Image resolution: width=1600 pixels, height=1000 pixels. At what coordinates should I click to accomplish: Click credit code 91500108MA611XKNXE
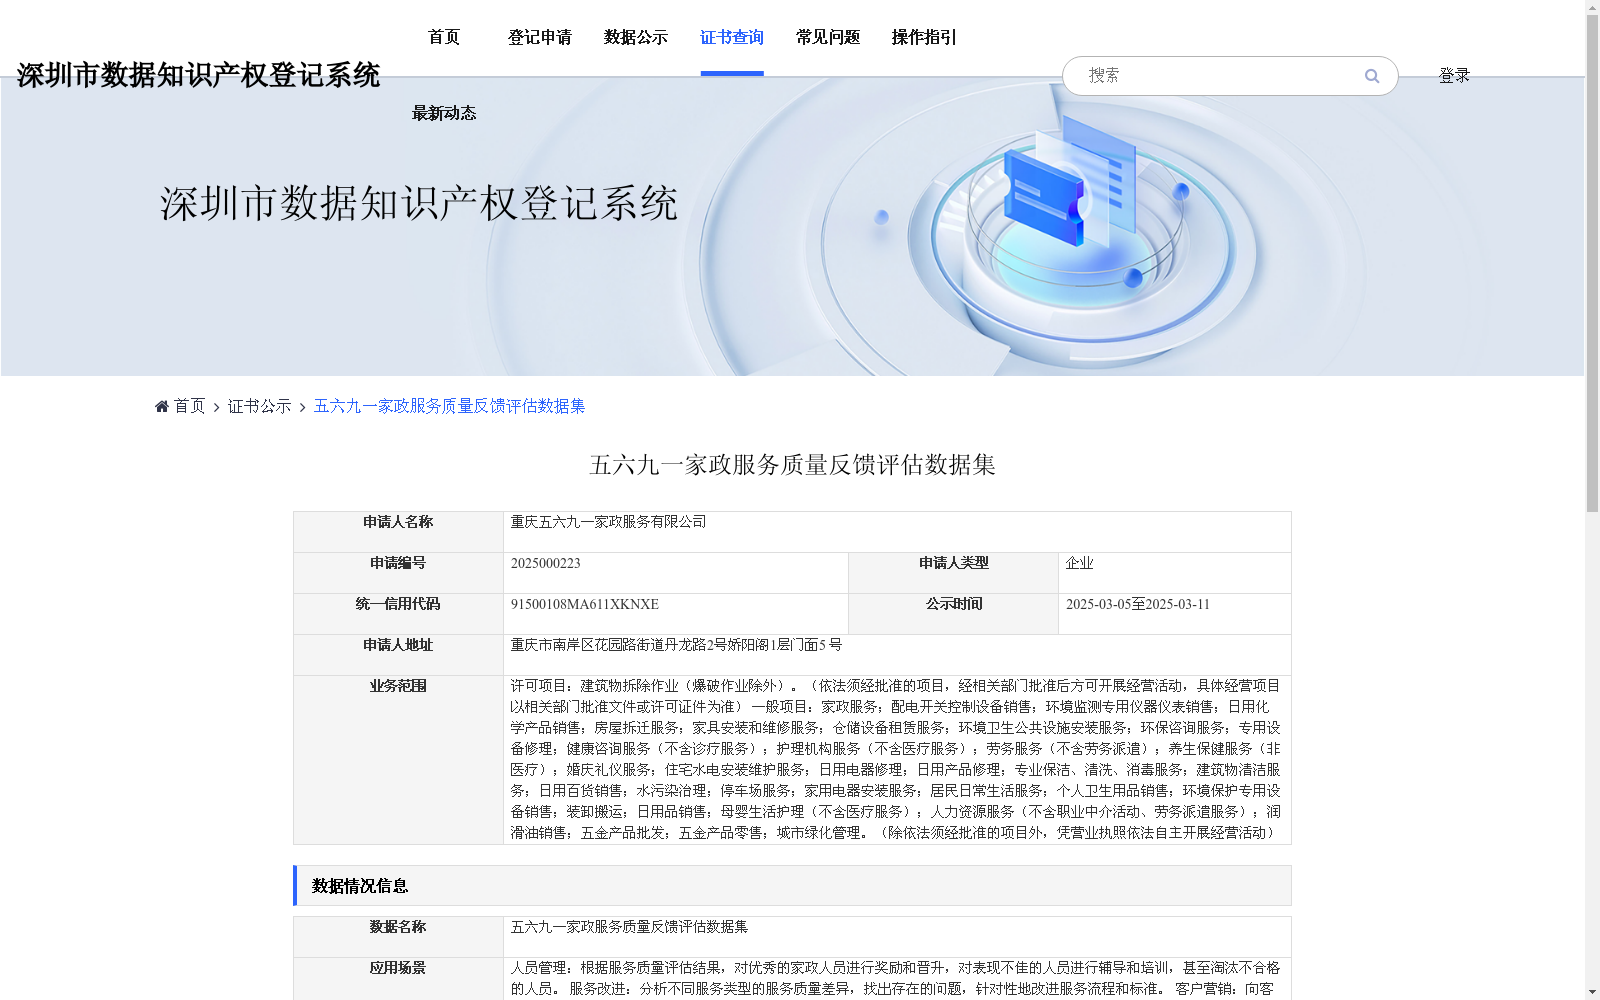584,604
